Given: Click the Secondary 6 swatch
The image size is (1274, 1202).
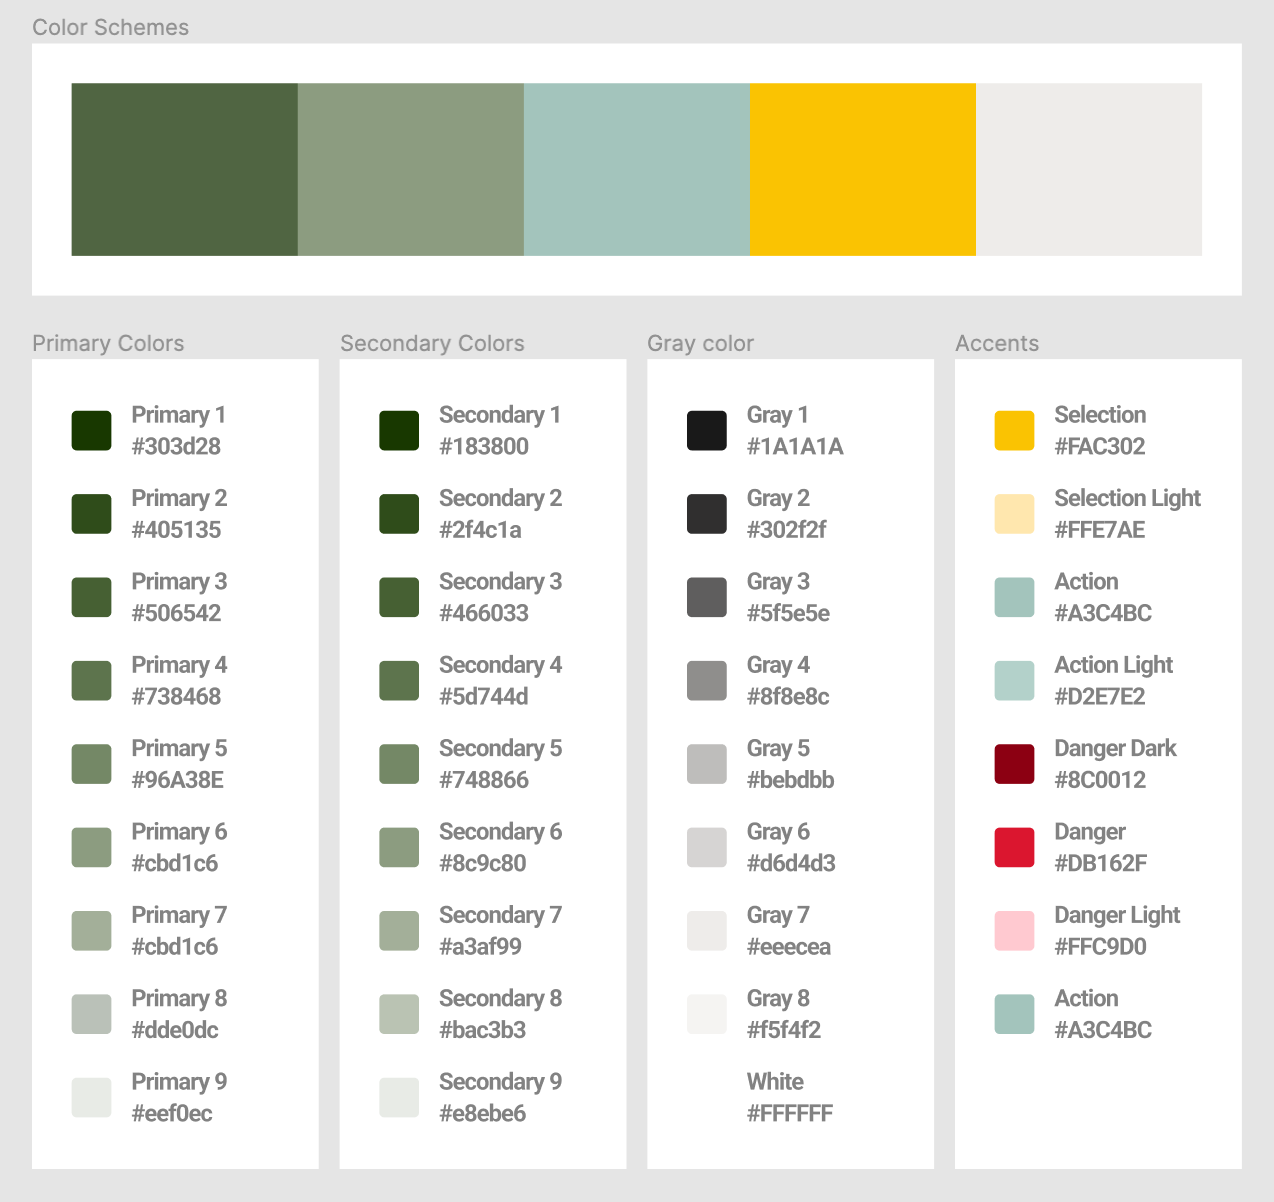Looking at the screenshot, I should pyautogui.click(x=399, y=847).
